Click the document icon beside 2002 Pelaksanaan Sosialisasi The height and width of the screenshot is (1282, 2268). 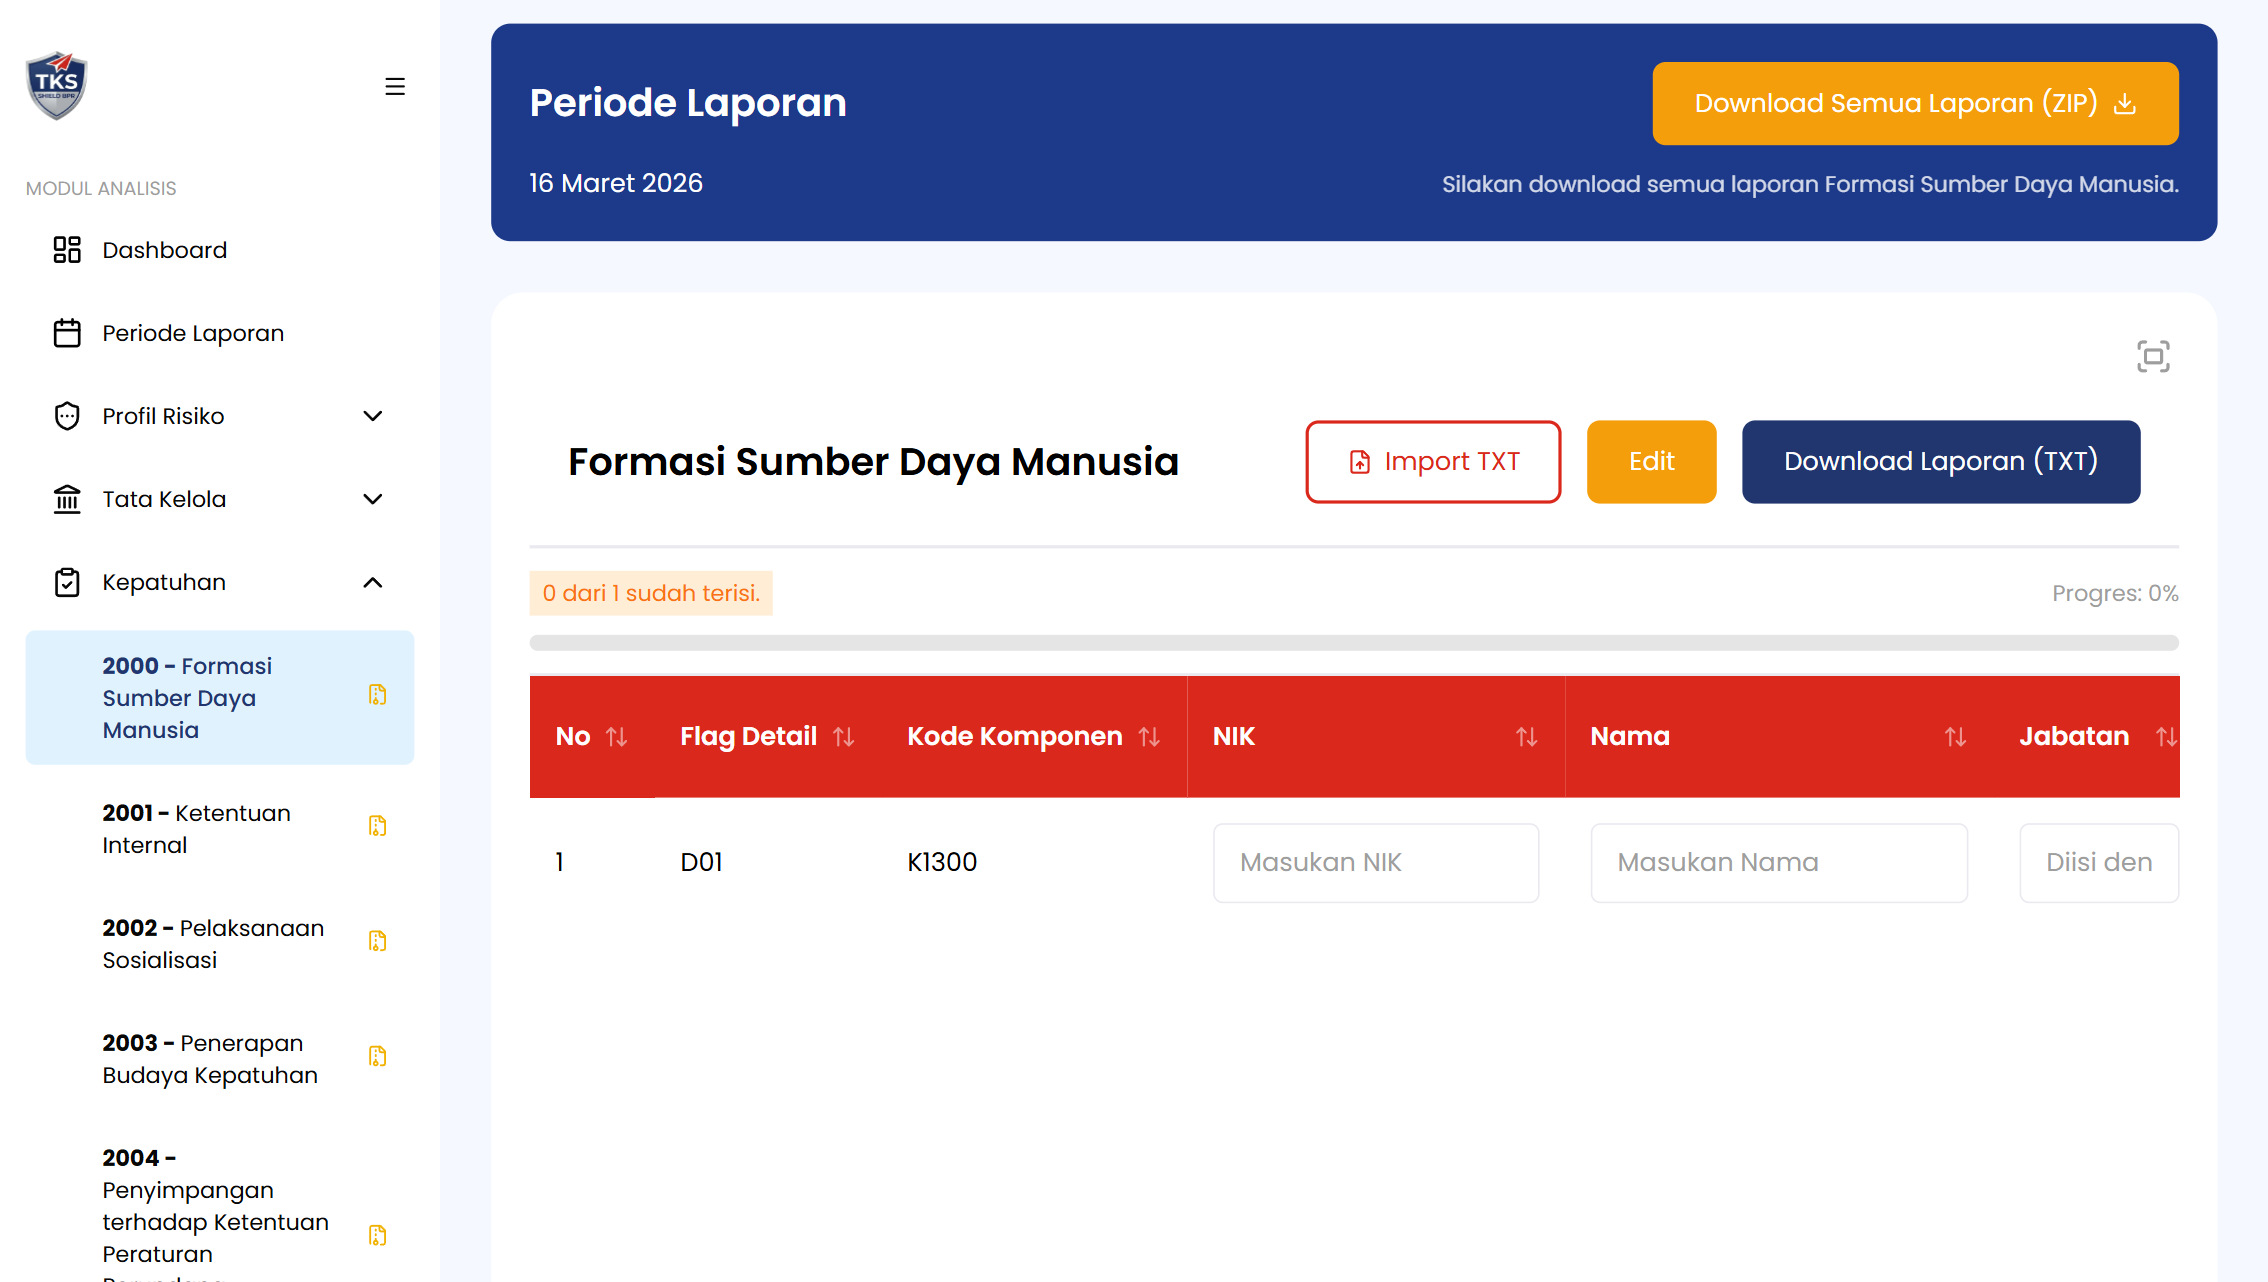(377, 941)
